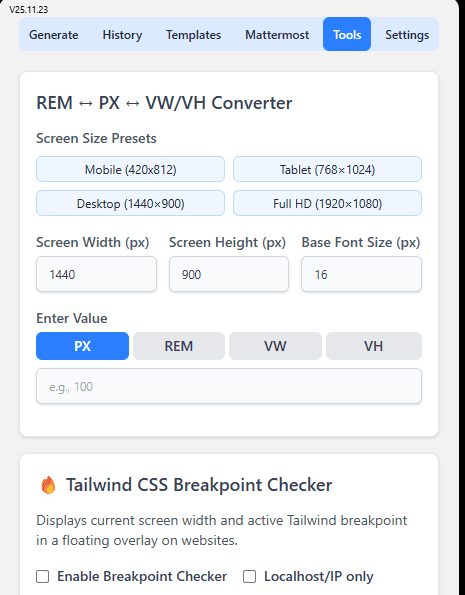This screenshot has width=465, height=595.
Task: Click the Screen Size Presets label
Action: click(96, 139)
